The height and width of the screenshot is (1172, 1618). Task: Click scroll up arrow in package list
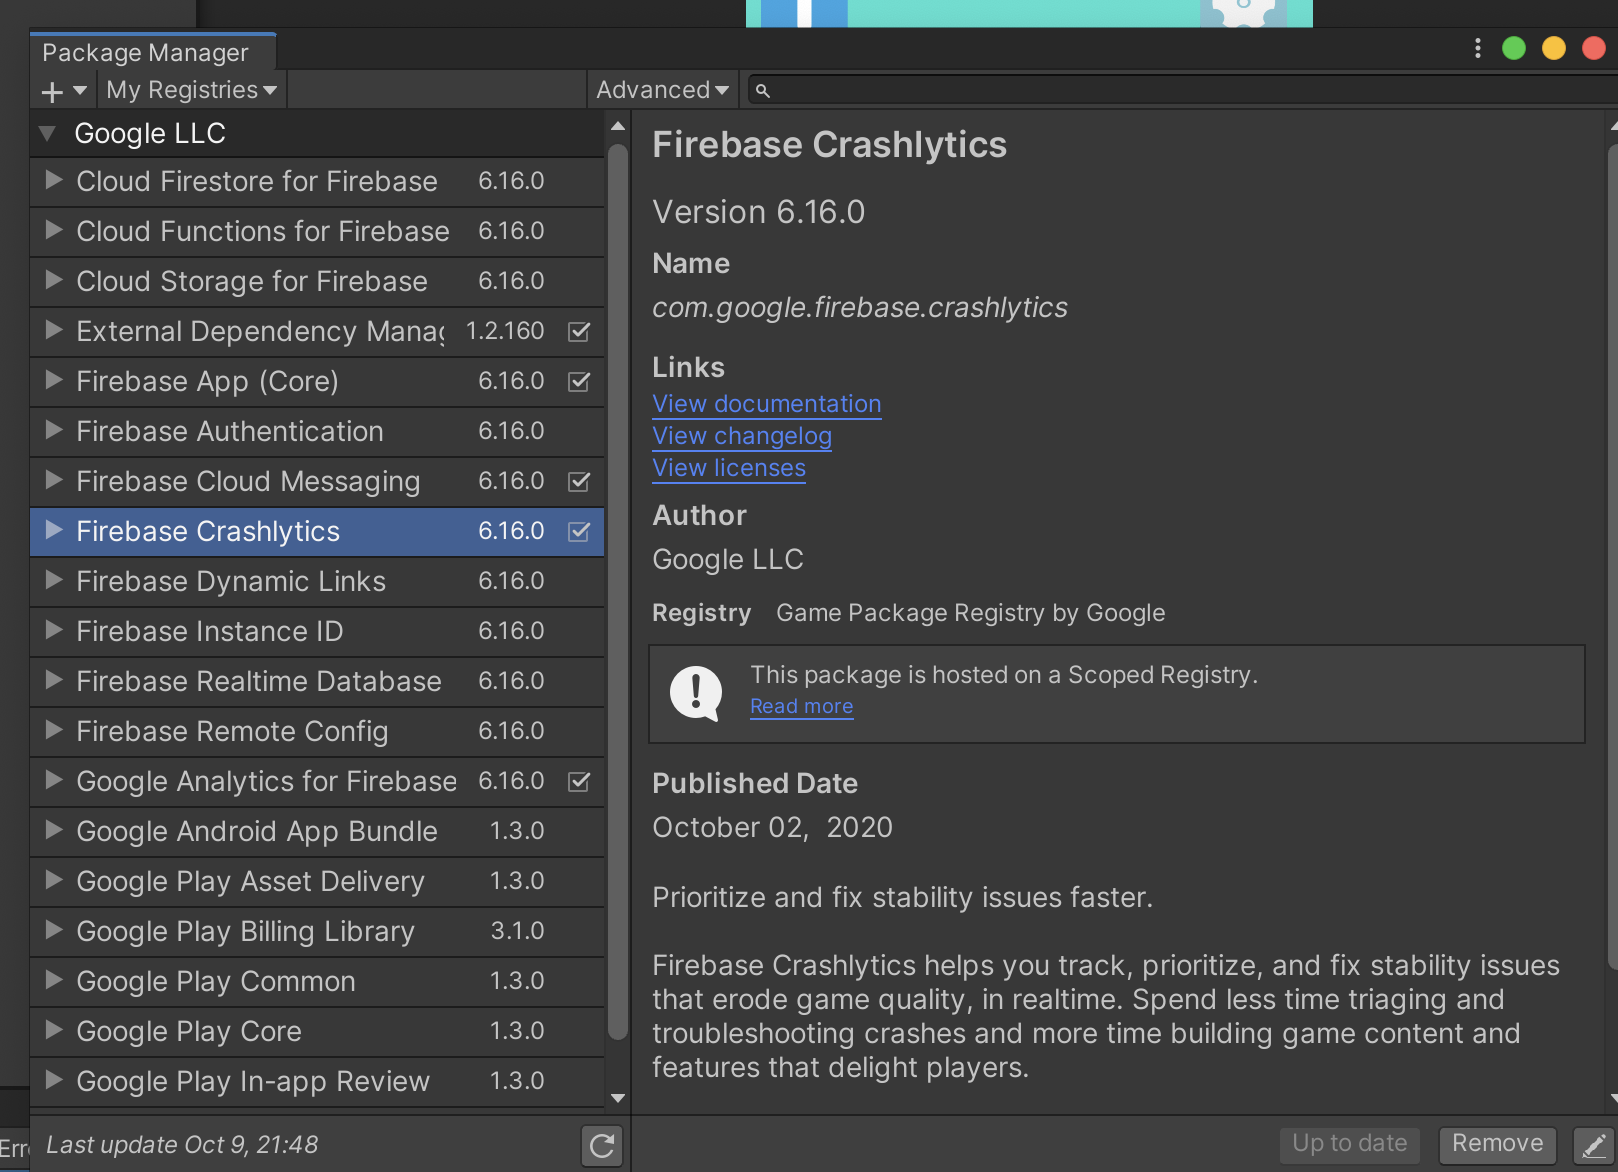(x=618, y=126)
